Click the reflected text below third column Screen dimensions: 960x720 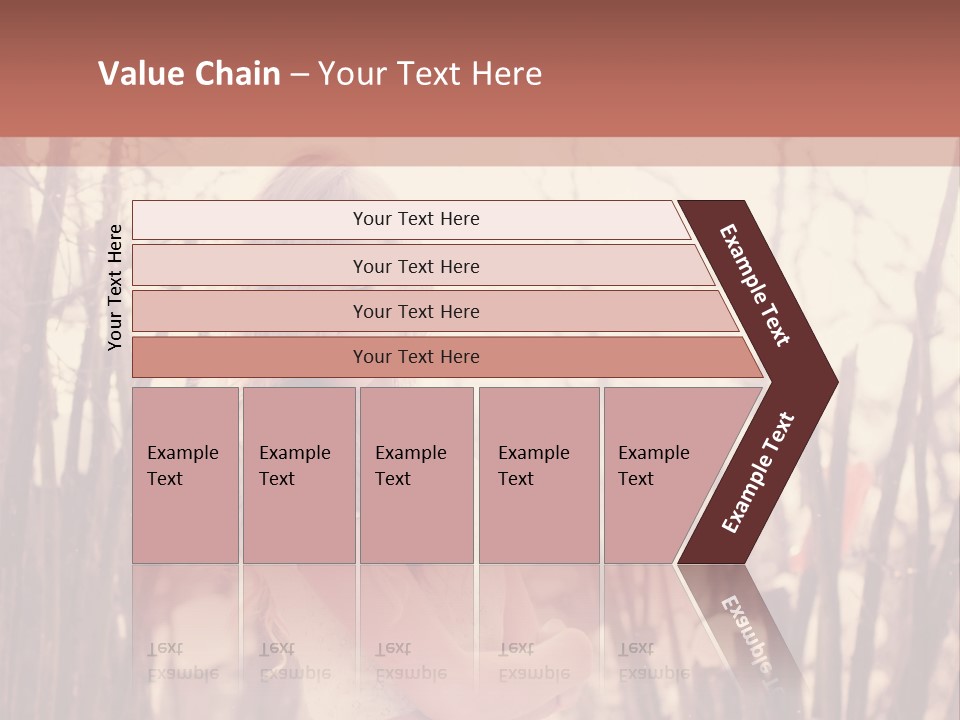411,661
